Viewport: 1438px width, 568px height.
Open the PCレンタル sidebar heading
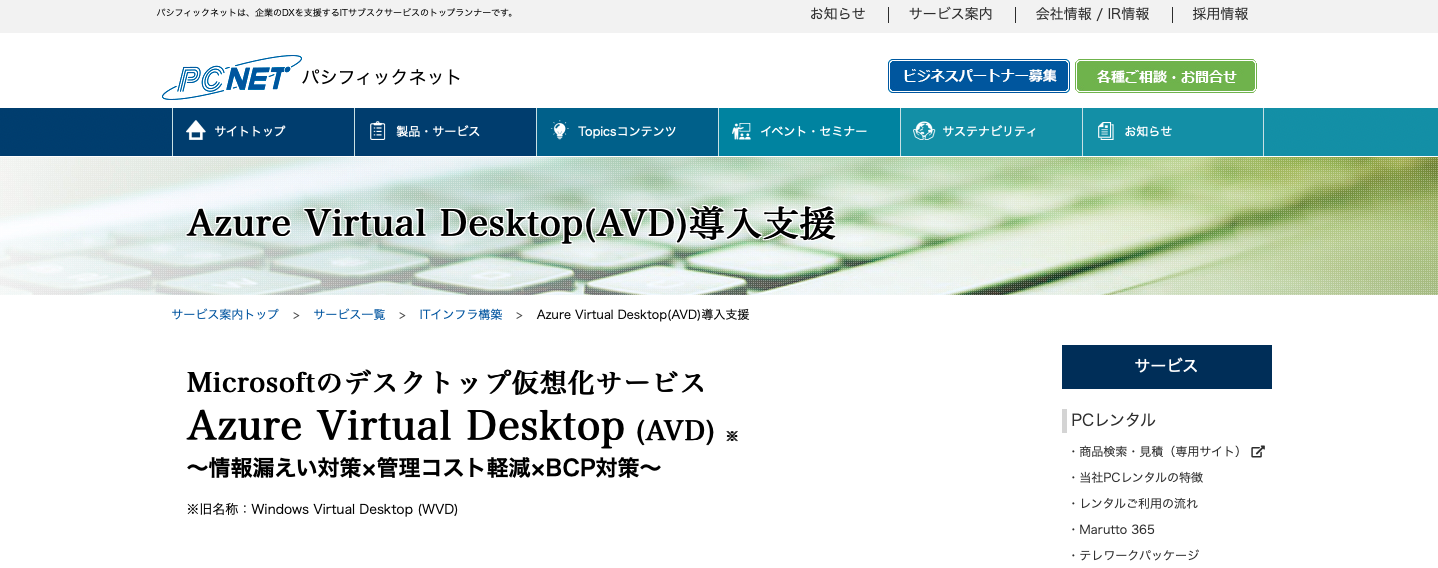1113,420
